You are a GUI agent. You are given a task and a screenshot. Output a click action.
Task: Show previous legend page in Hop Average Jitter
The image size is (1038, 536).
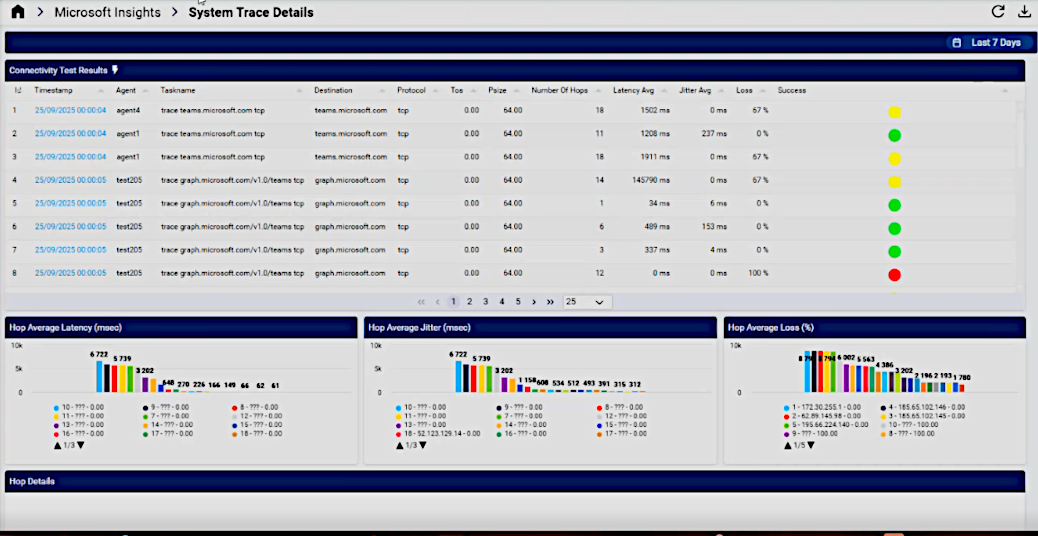[399, 445]
